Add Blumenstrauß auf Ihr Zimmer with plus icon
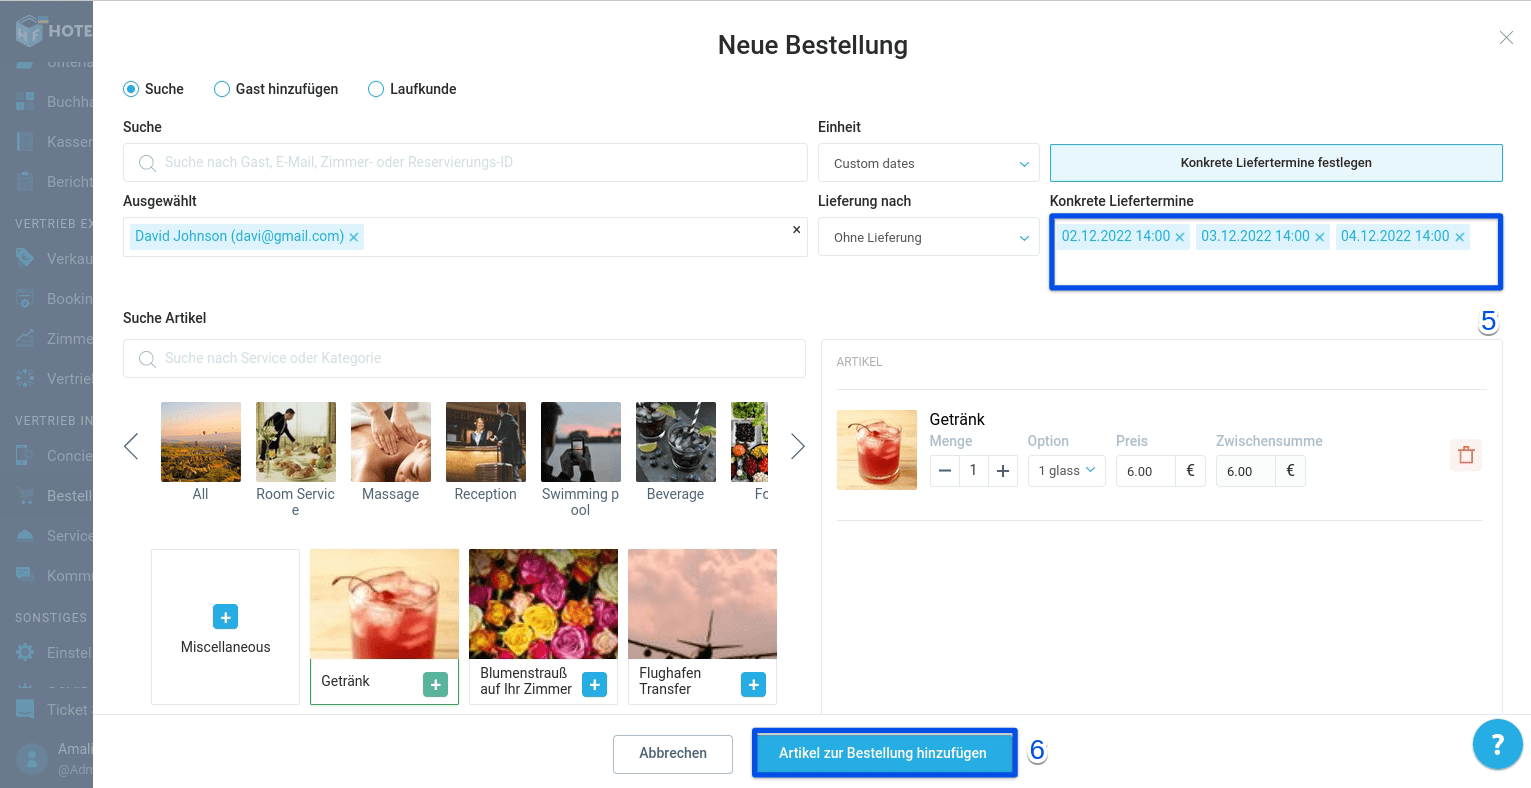 pyautogui.click(x=594, y=685)
